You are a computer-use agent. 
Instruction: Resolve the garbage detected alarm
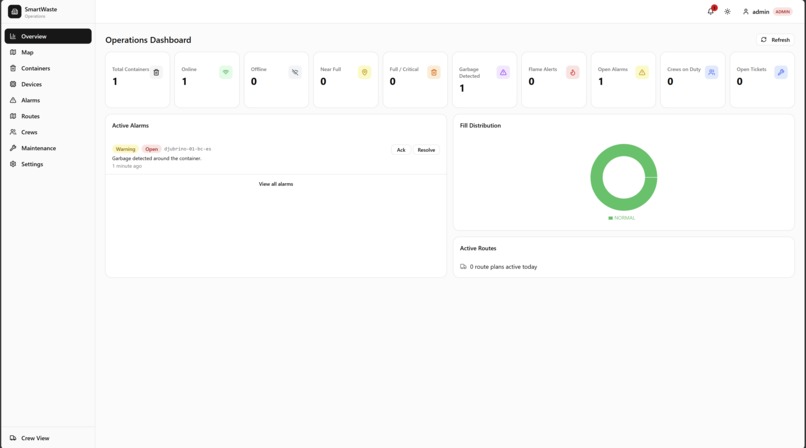[x=426, y=150]
